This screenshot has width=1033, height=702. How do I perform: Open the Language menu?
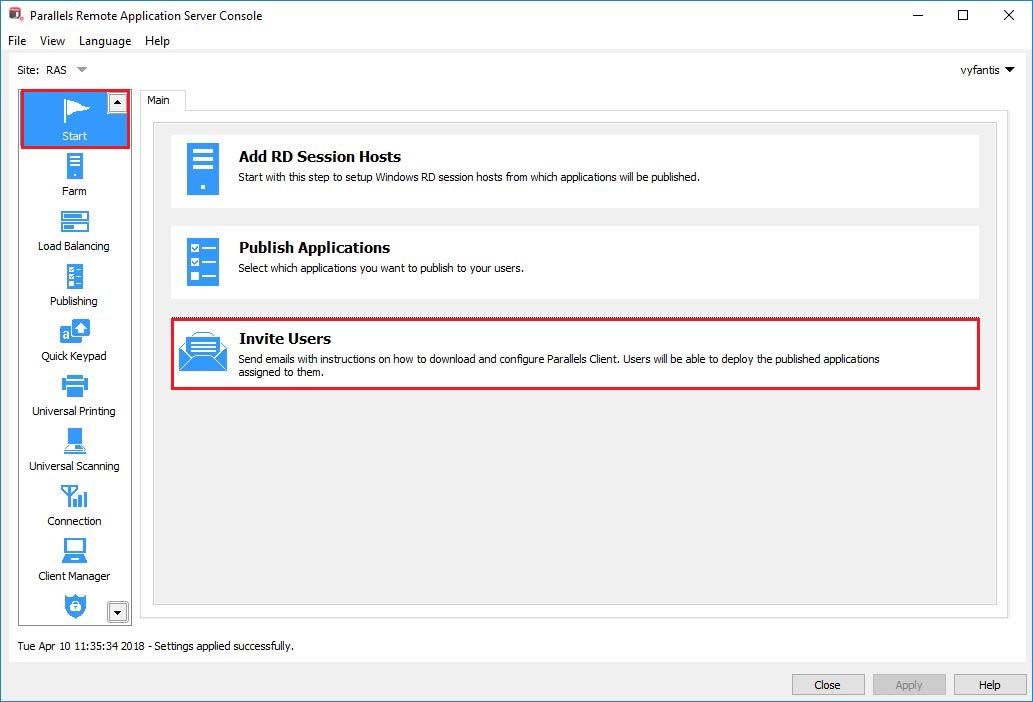click(104, 41)
